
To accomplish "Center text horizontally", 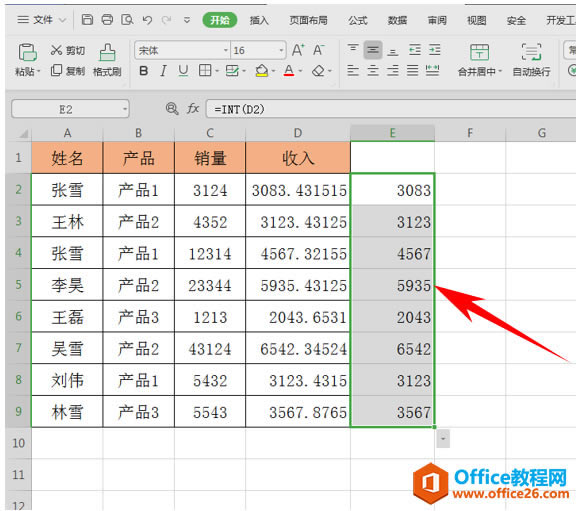I will [373, 70].
